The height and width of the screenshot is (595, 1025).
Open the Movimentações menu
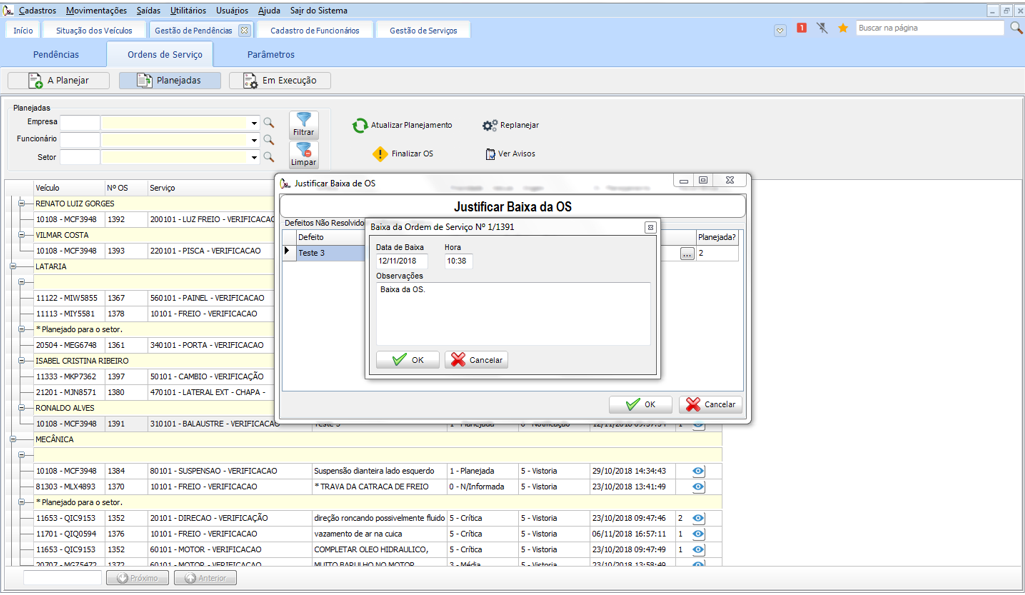click(x=96, y=10)
